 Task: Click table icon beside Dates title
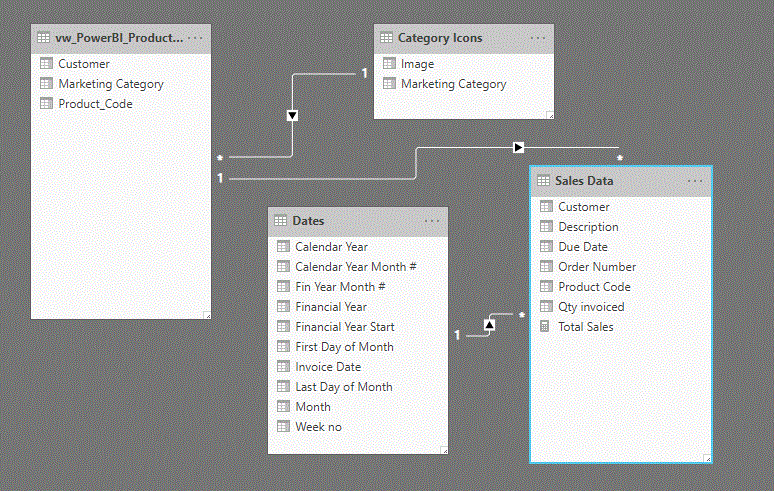[280, 221]
